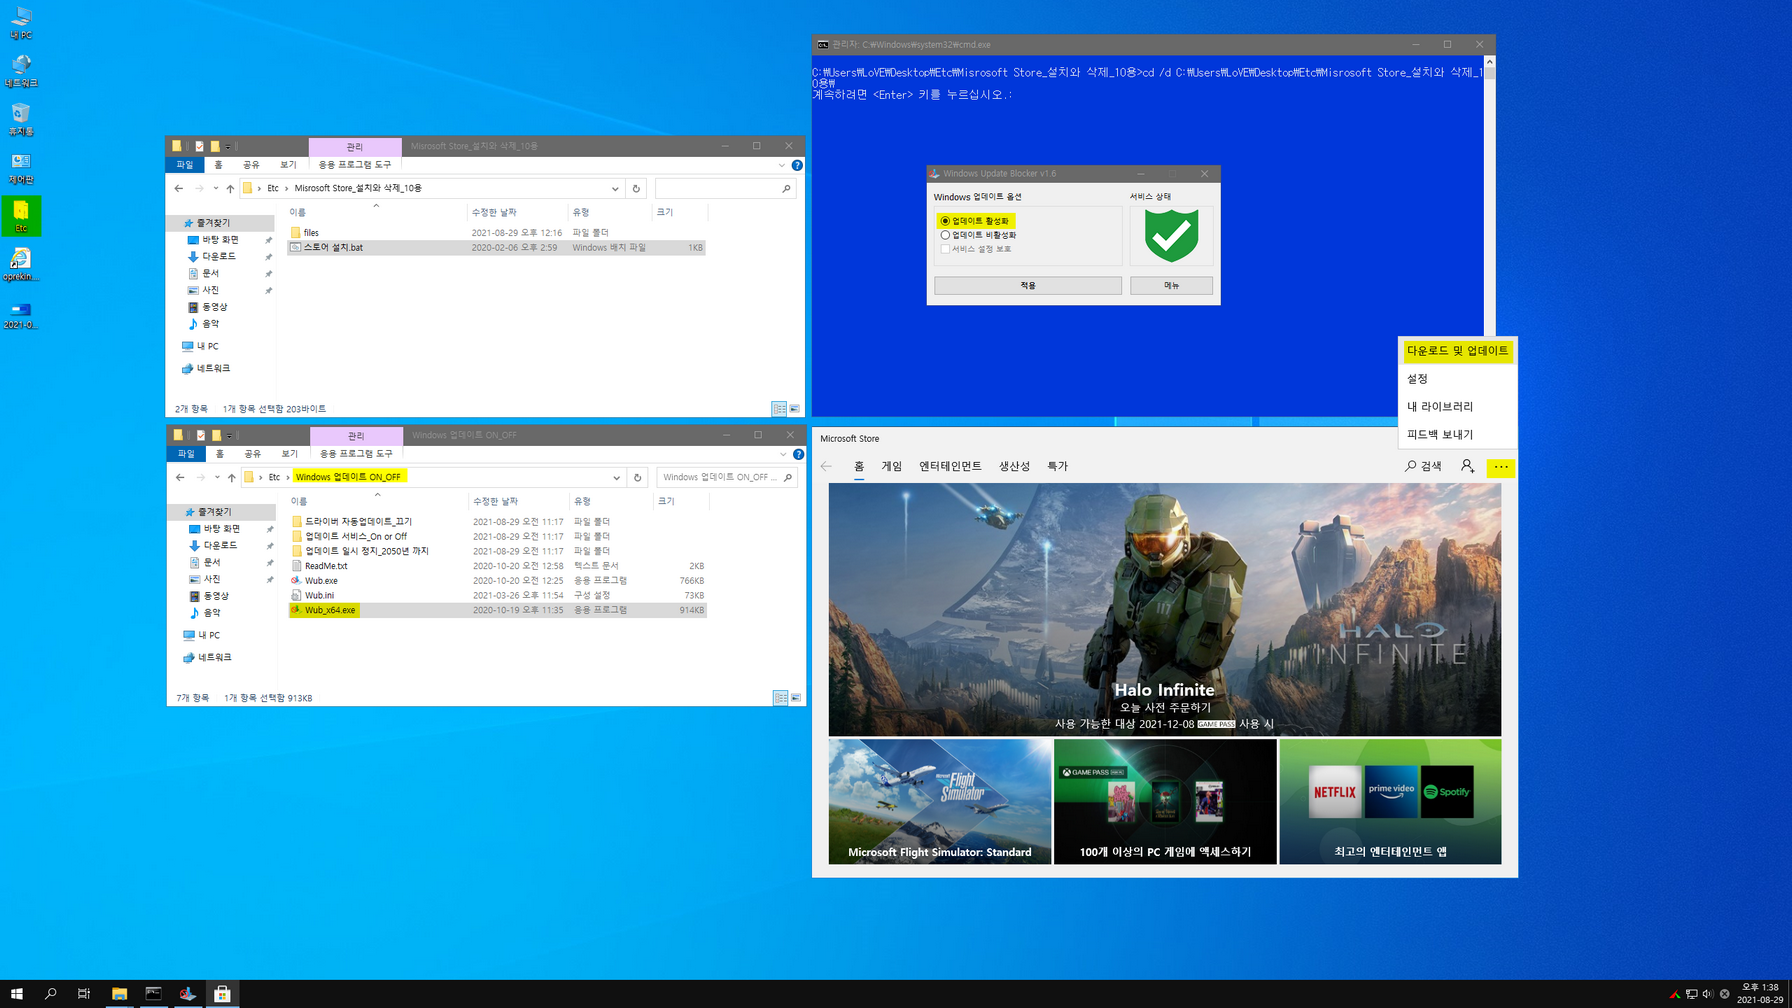Open the 생산성 tab in Microsoft Store
Screen dimensions: 1792x1008
[1014, 466]
